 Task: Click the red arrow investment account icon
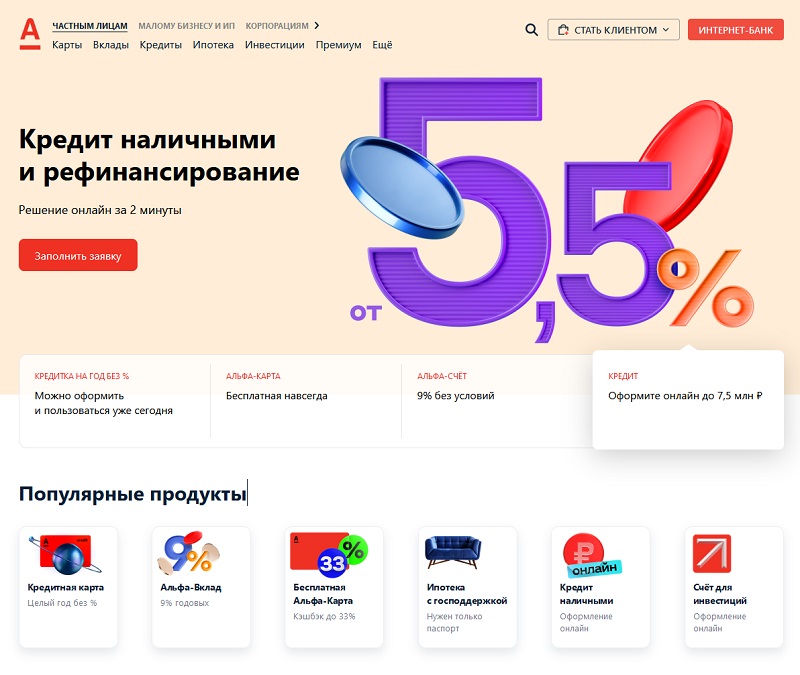[712, 554]
